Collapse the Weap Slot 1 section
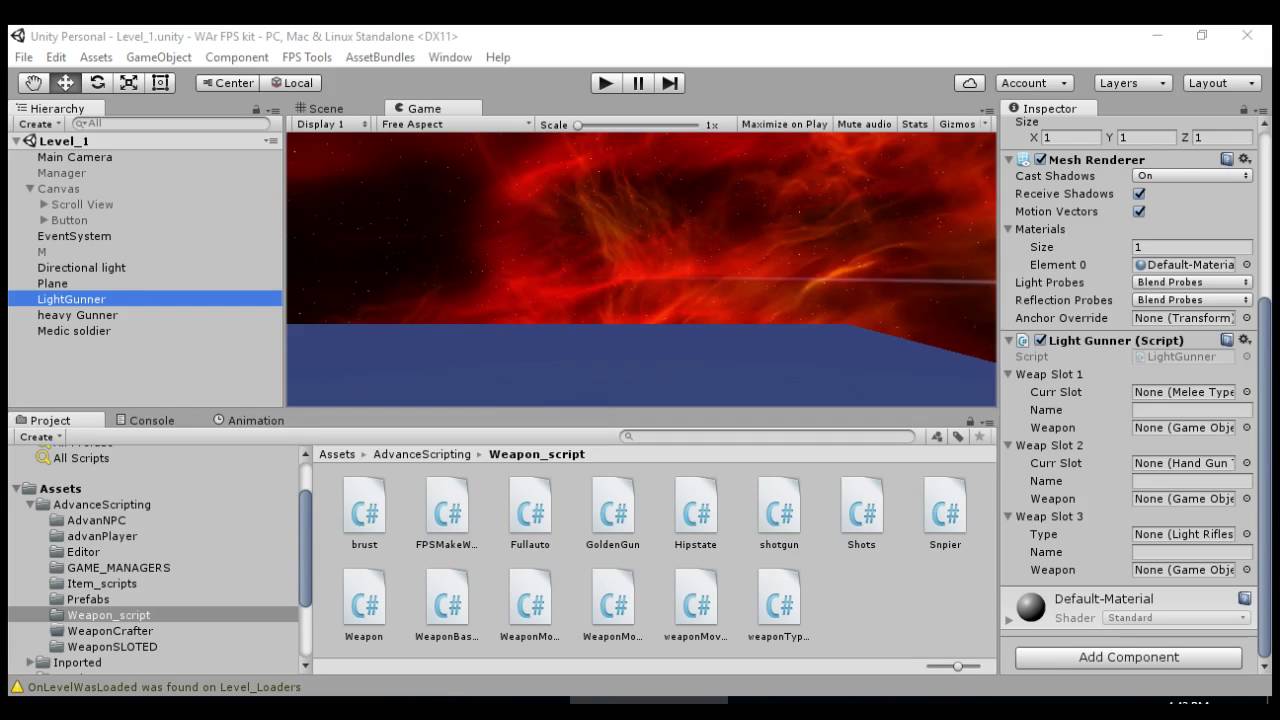1280x720 pixels. pyautogui.click(x=1009, y=374)
